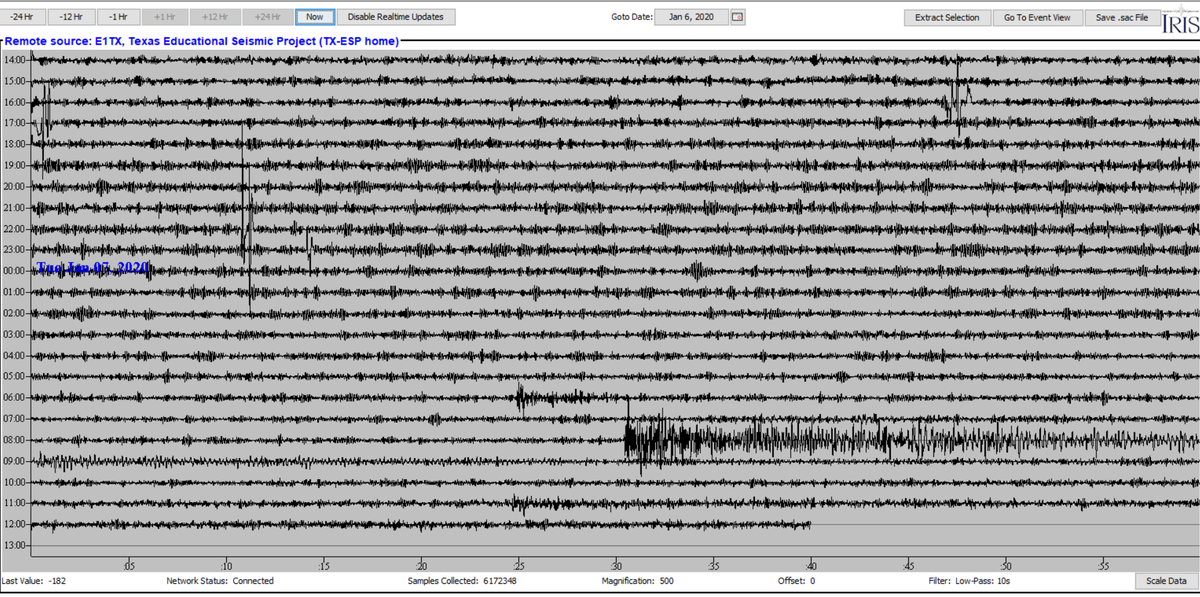This screenshot has height=597, width=1200.
Task: Click Samples Collected: 6172348 status text
Action: (x=462, y=581)
